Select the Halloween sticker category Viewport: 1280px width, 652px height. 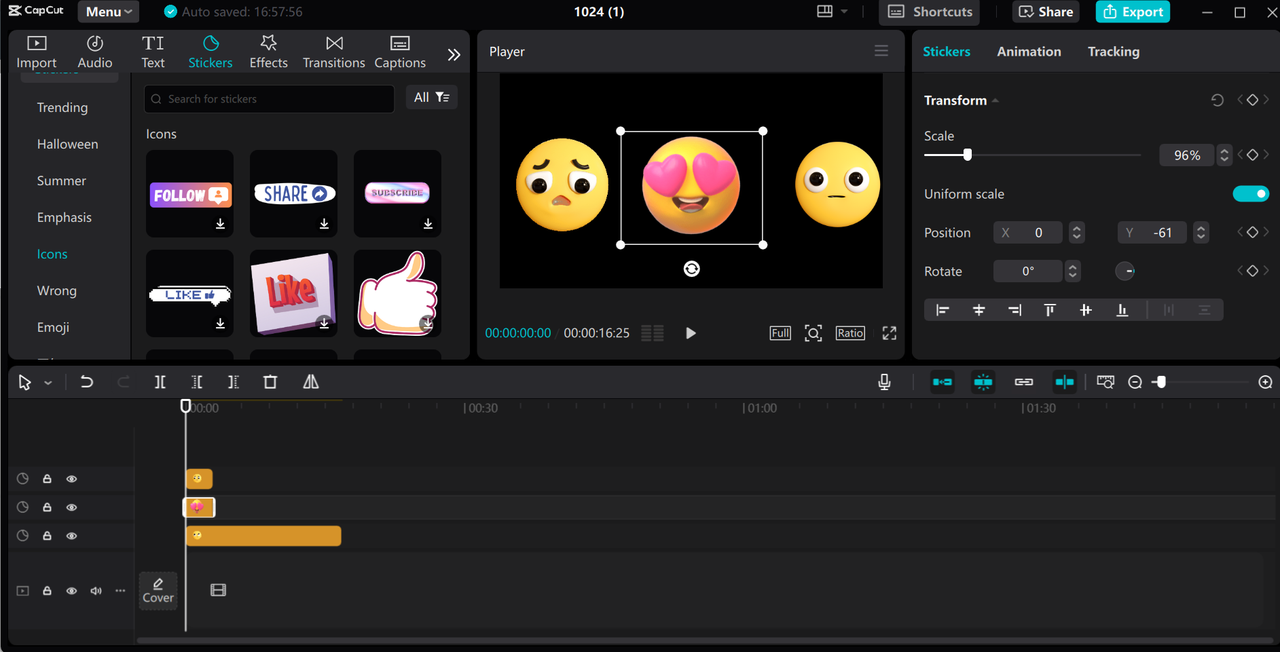coord(68,144)
